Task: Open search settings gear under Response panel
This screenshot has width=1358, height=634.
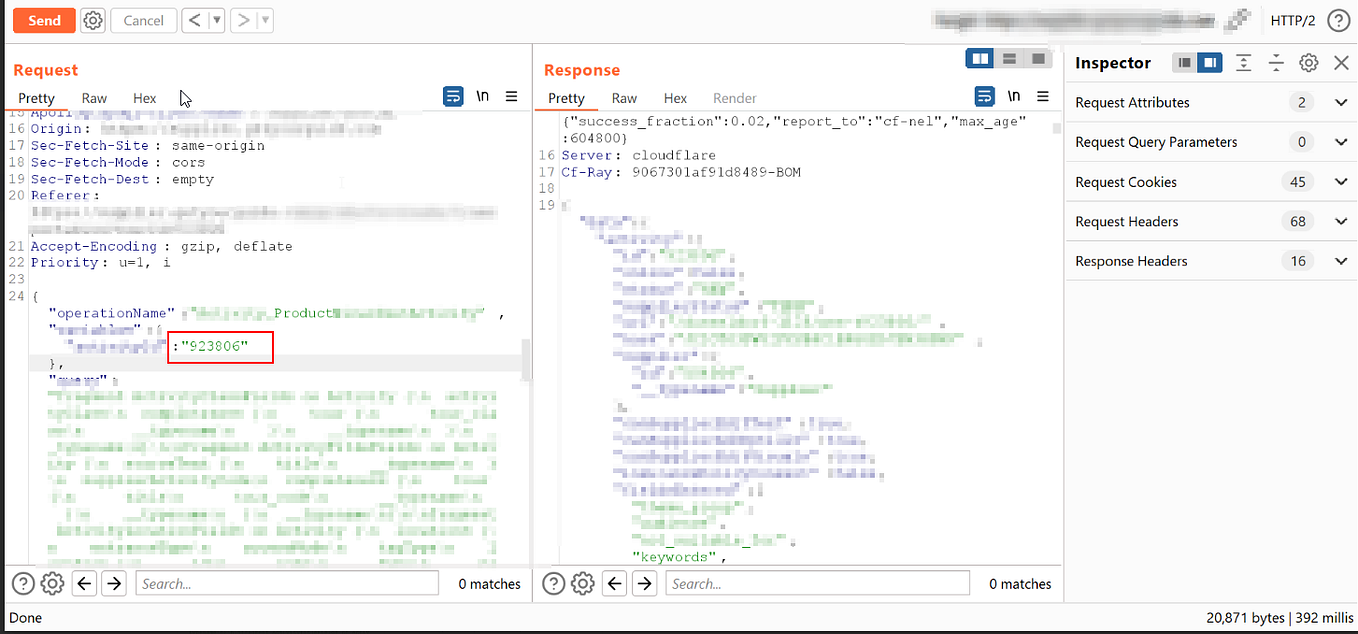Action: 583,583
